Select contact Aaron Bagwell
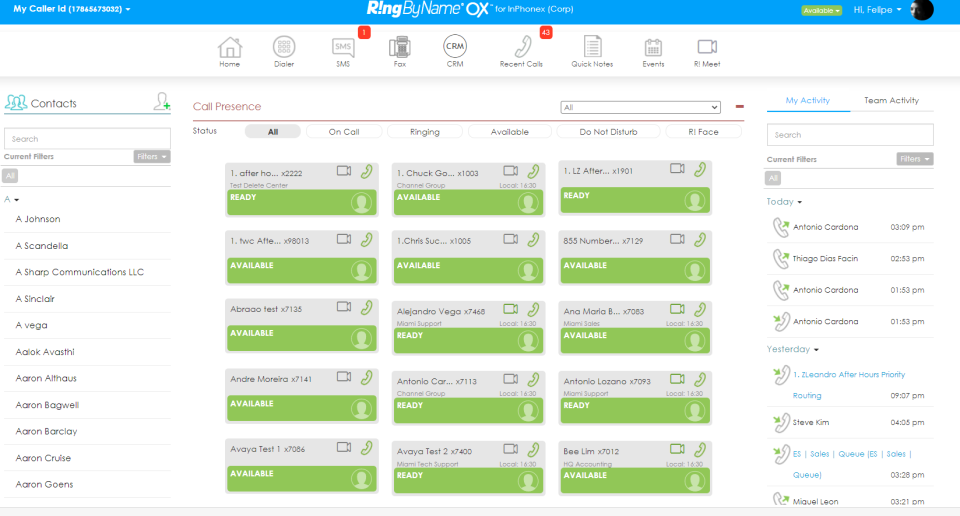The height and width of the screenshot is (516, 960). [x=47, y=405]
